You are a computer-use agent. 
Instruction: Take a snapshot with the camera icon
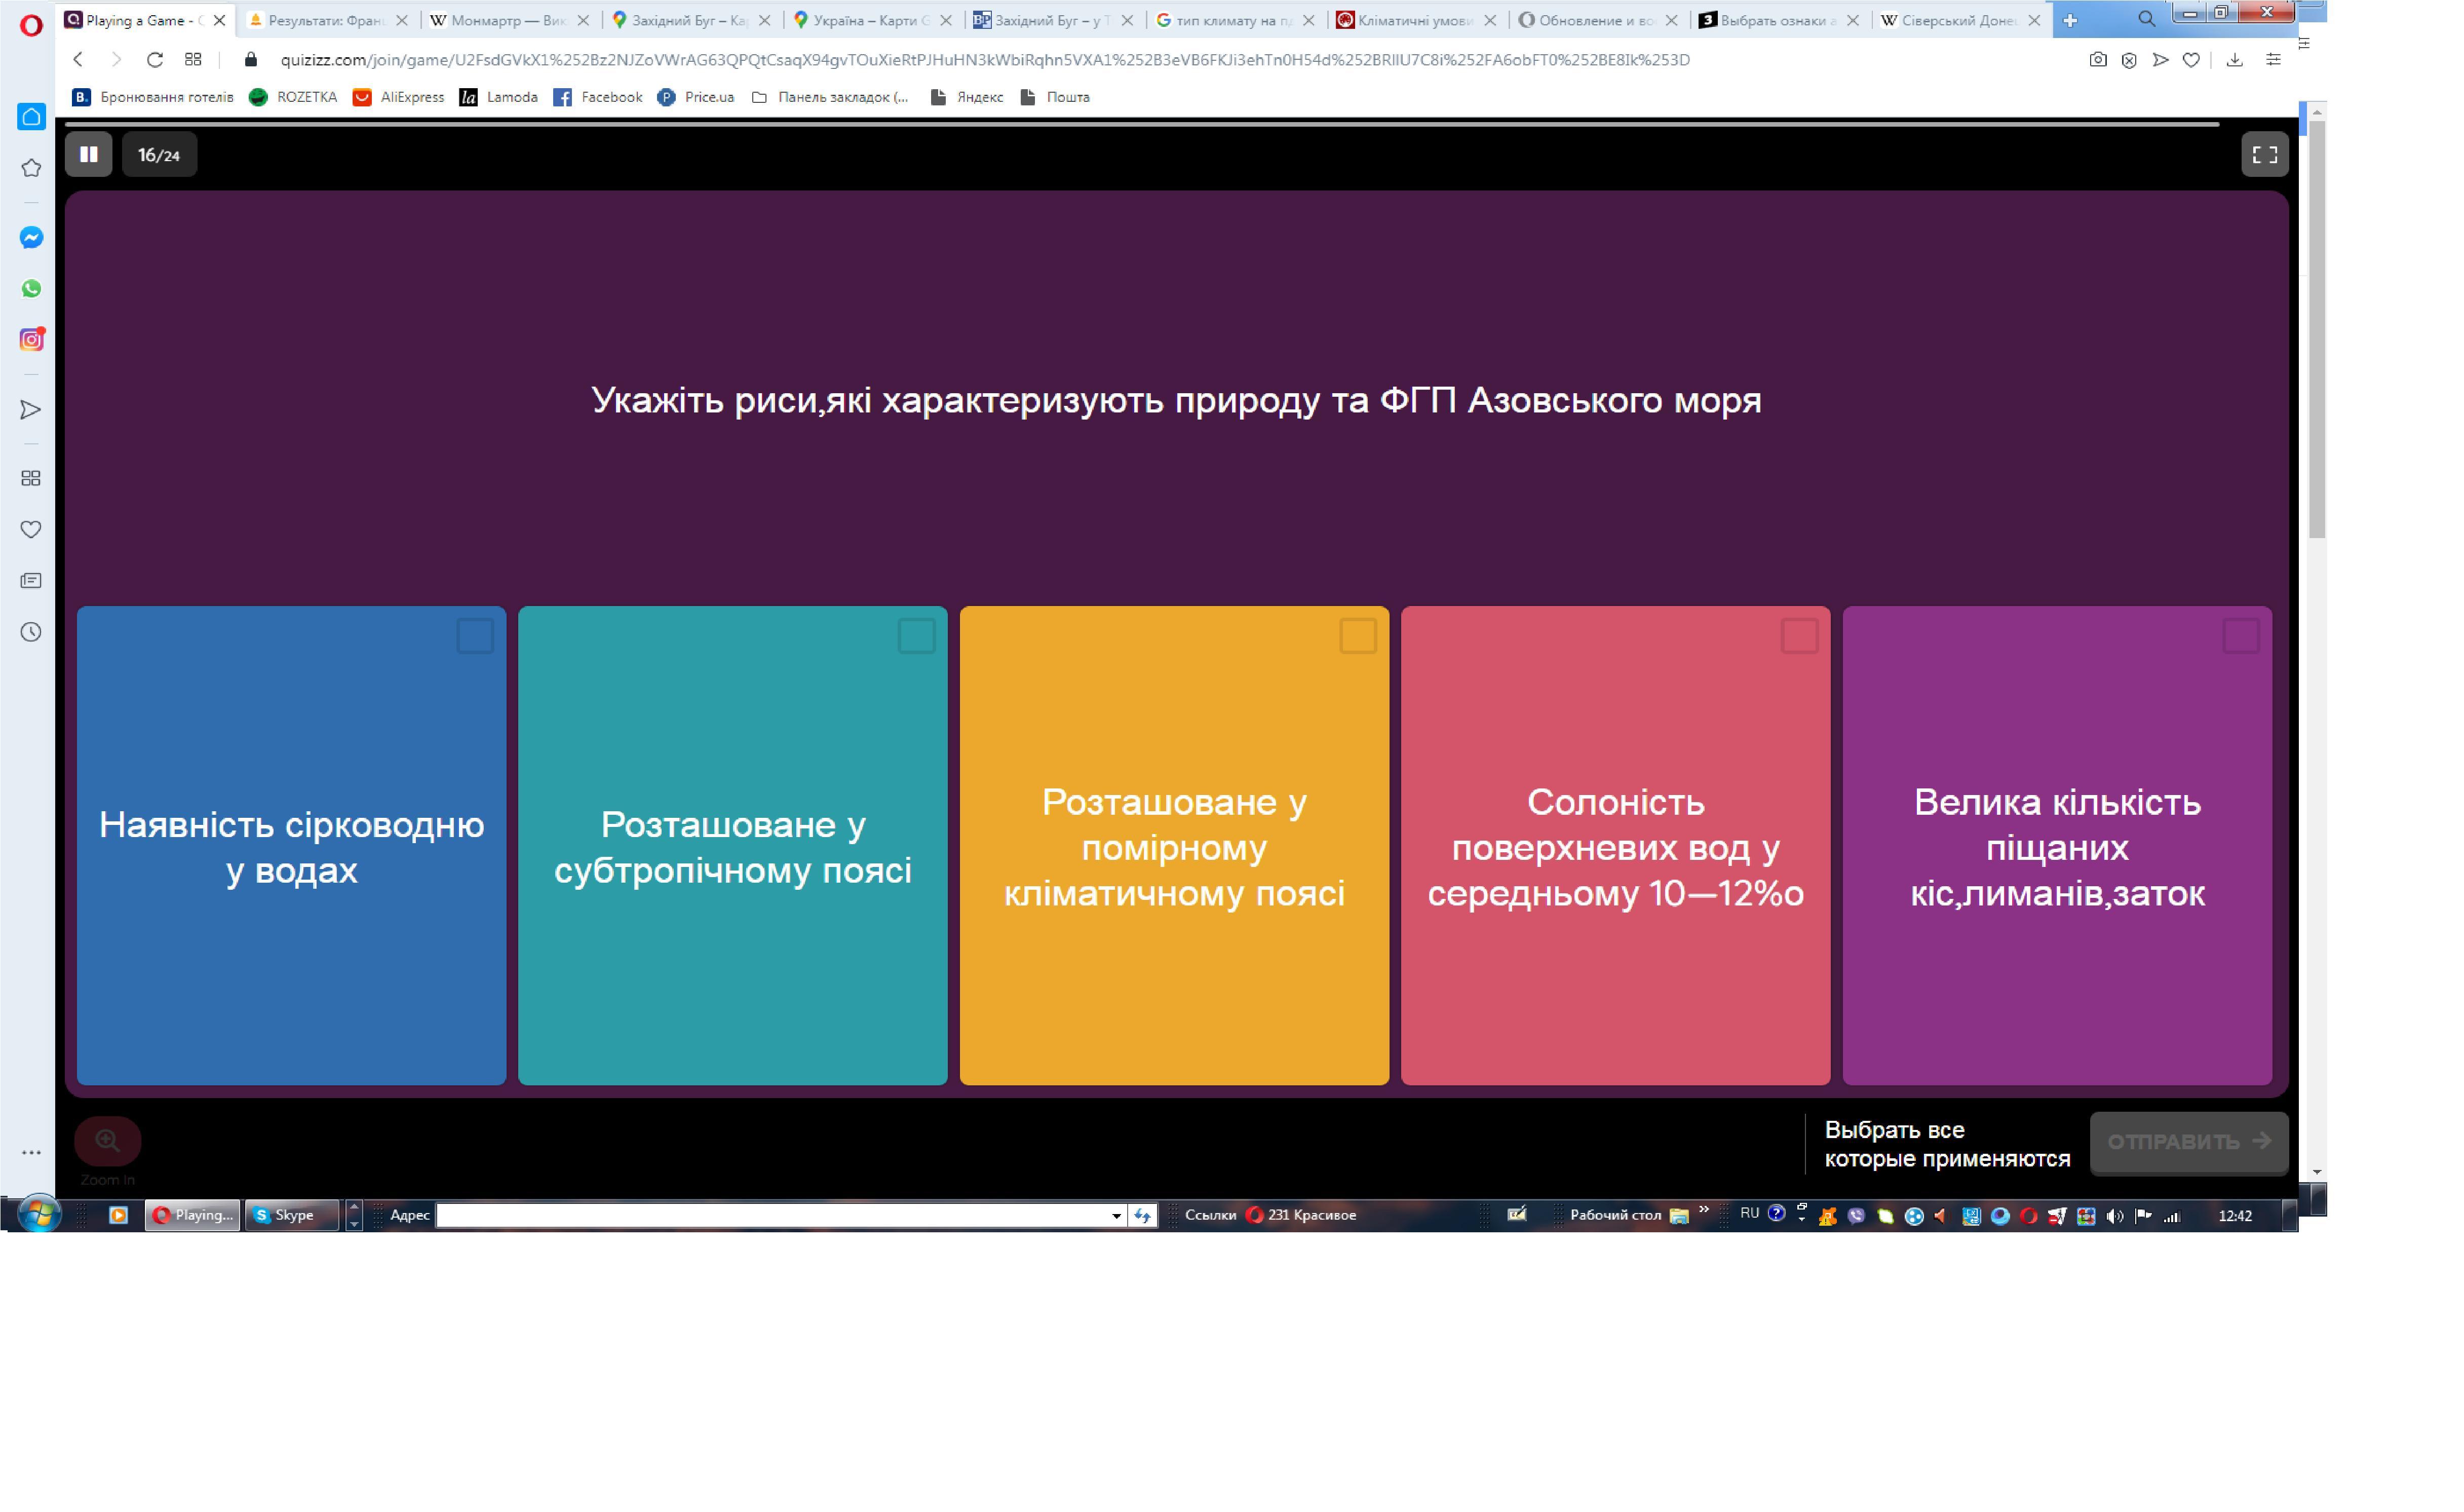(x=2097, y=60)
